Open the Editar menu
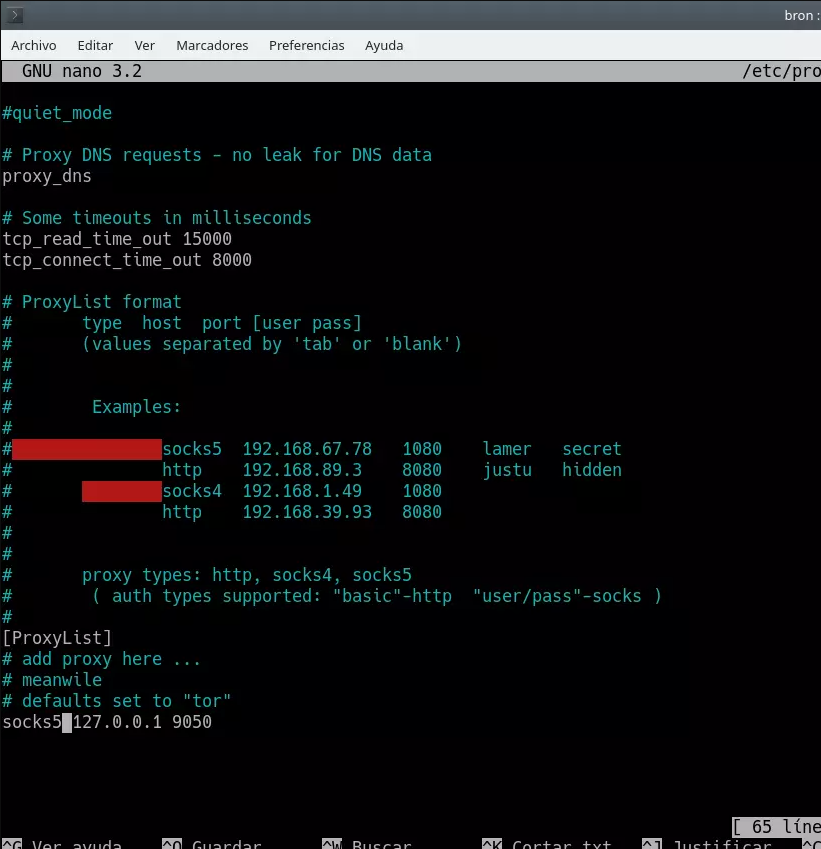 95,45
